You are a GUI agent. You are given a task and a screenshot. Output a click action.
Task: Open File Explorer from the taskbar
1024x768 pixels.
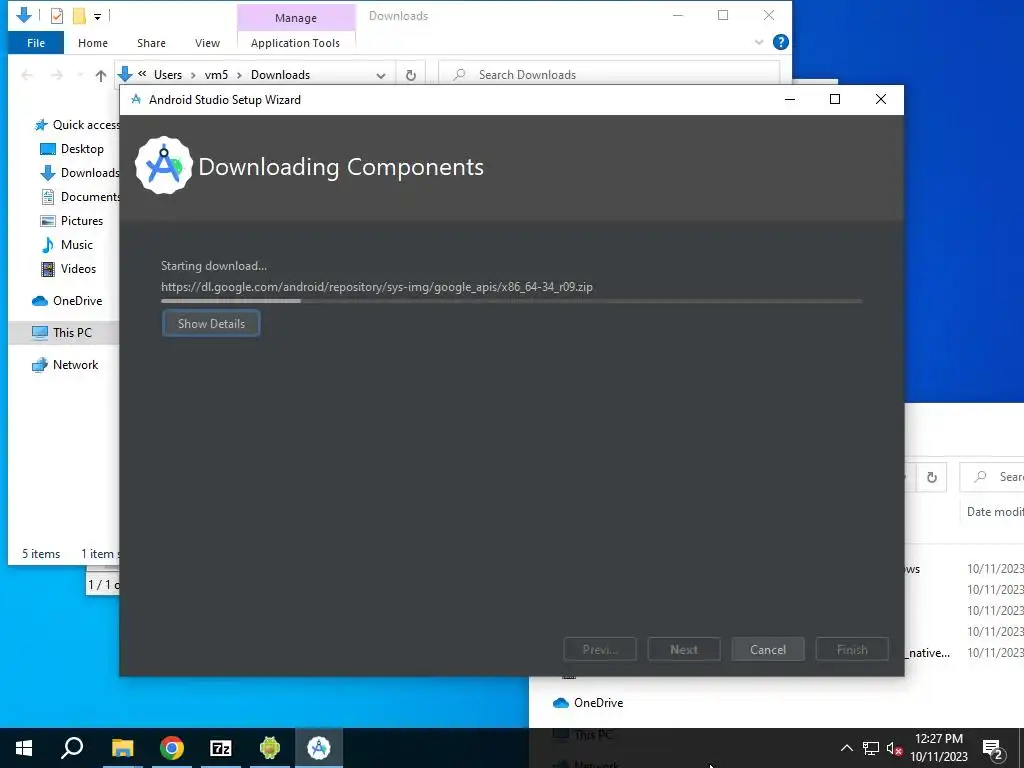point(122,748)
